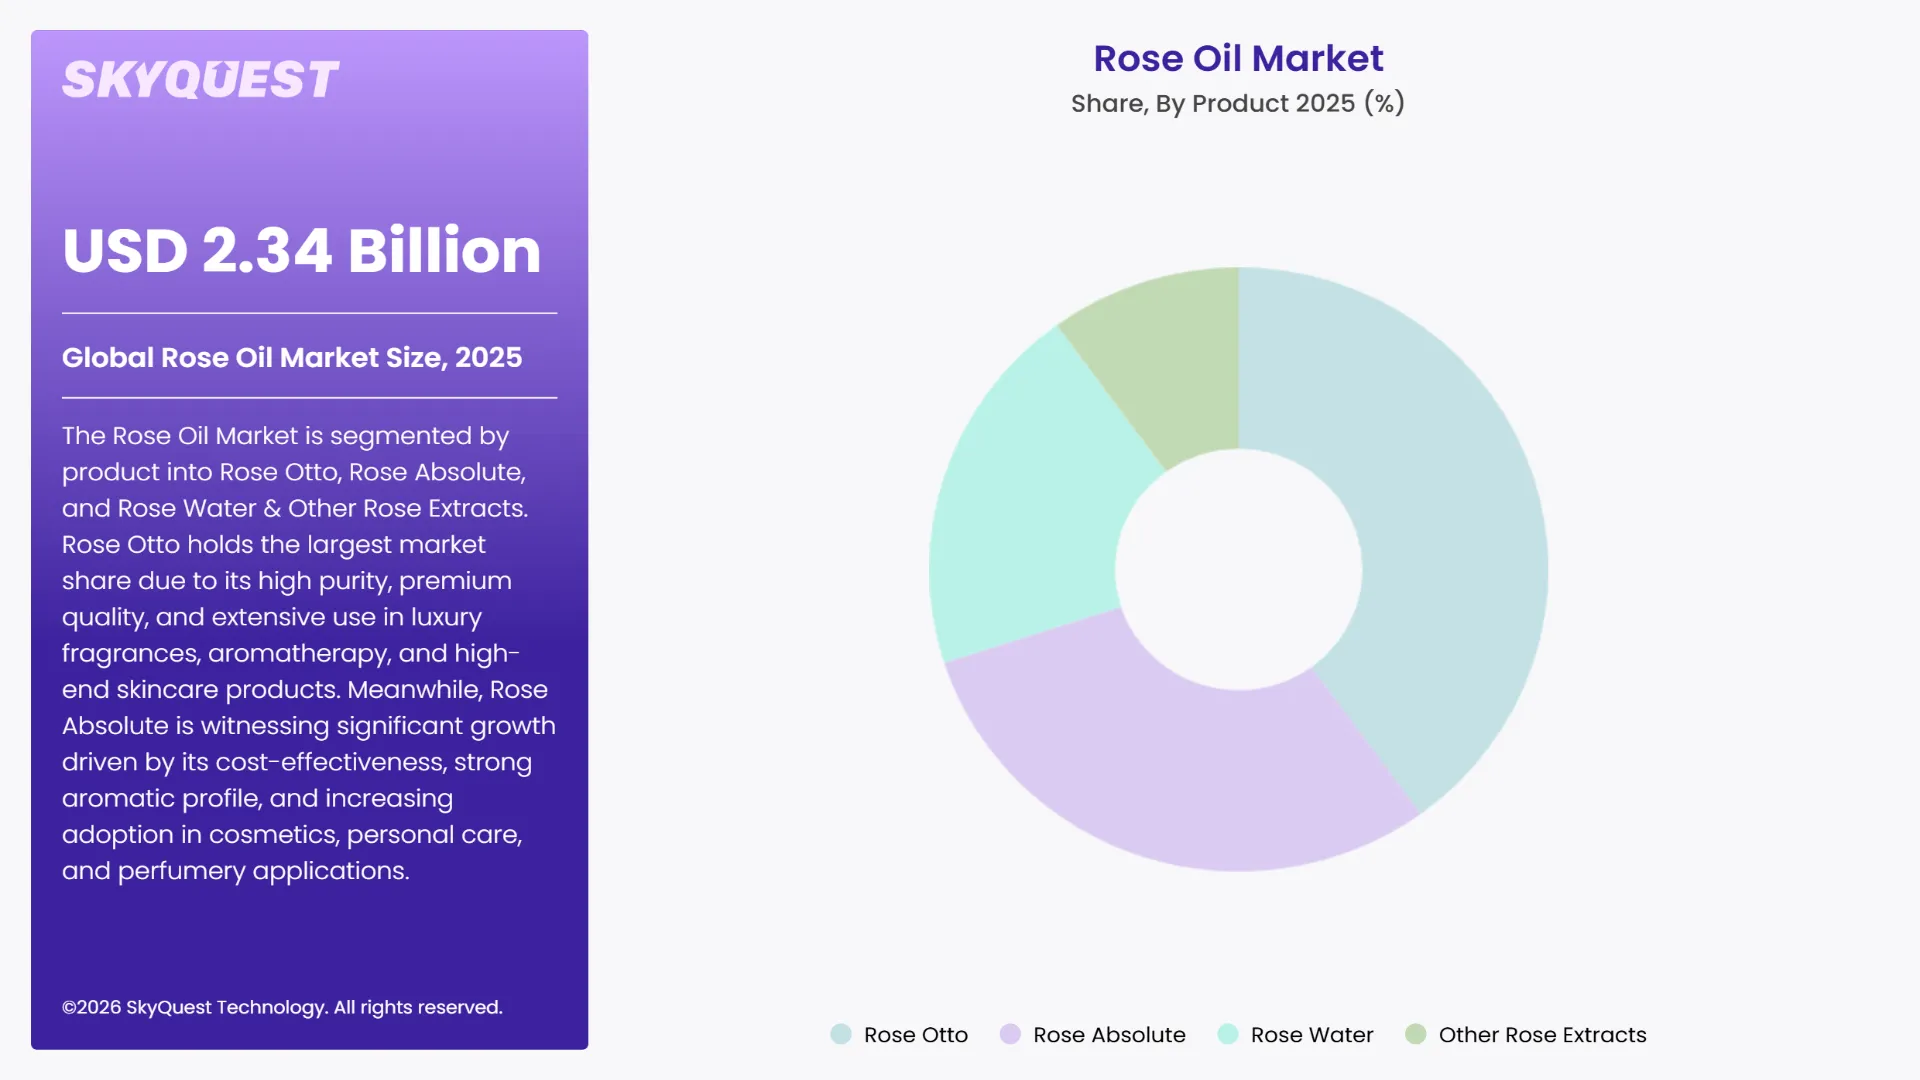
Task: Click the Other Rose Extracts legend color dot
Action: click(1415, 1034)
